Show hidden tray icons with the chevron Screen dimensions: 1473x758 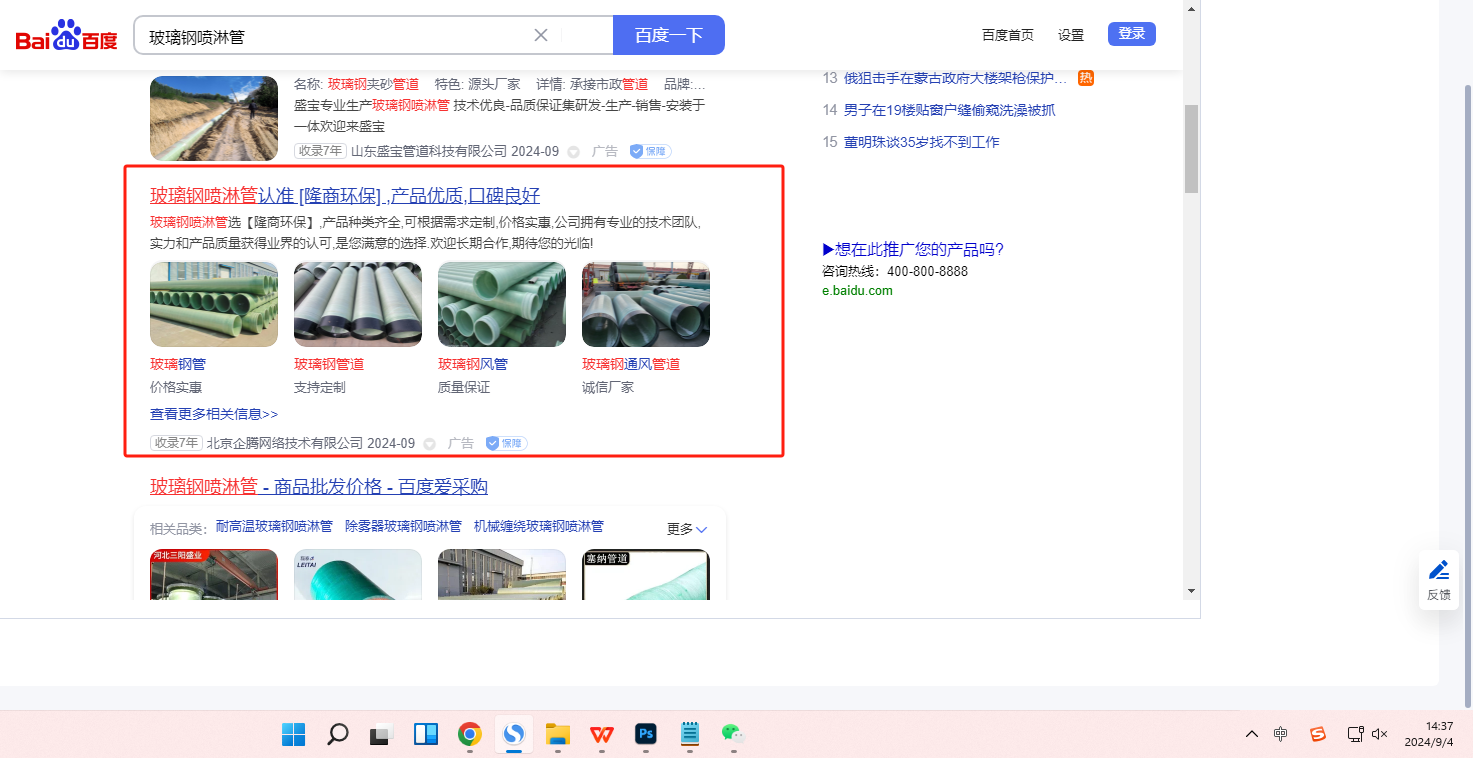[x=1252, y=734]
